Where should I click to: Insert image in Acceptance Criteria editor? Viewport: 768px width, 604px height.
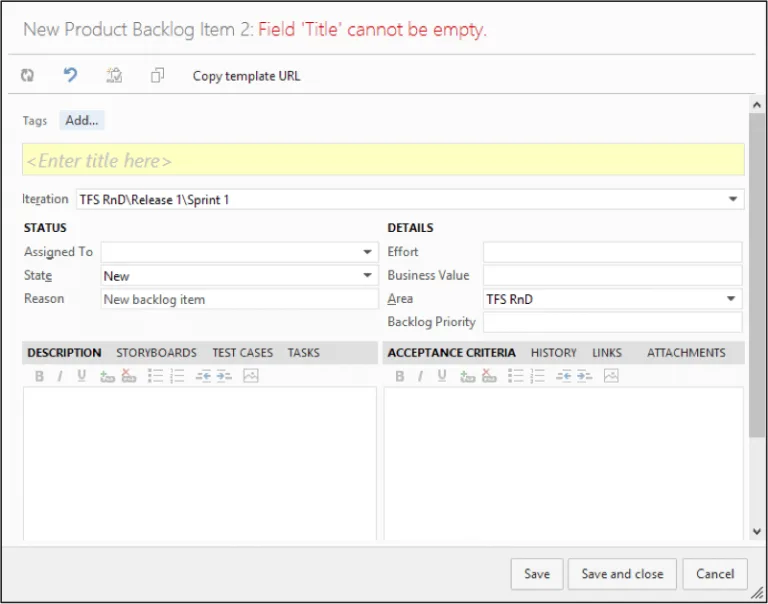pyautogui.click(x=611, y=376)
